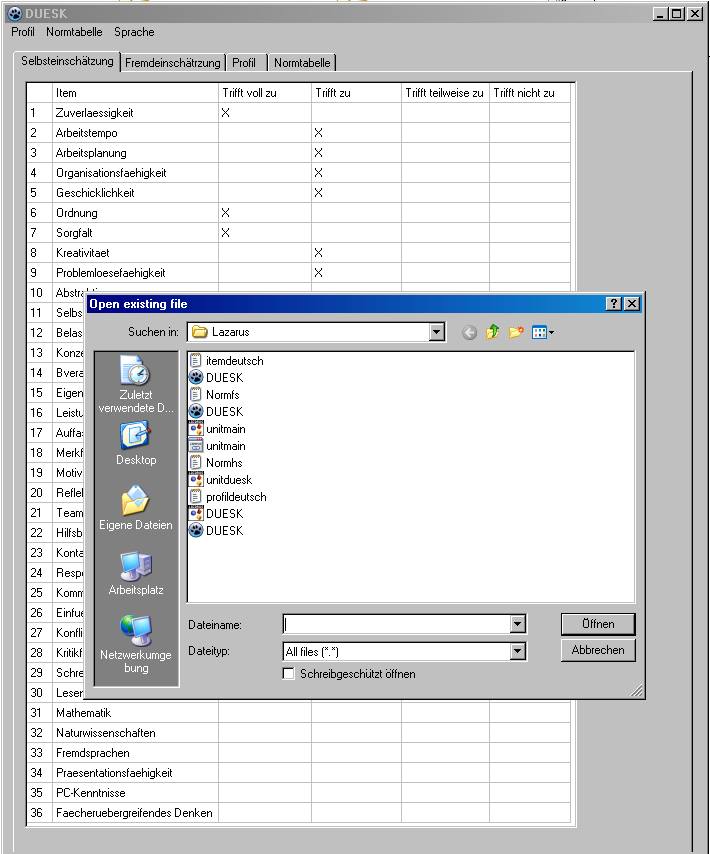
Task: Close the Open existing file dialog
Action: click(632, 304)
